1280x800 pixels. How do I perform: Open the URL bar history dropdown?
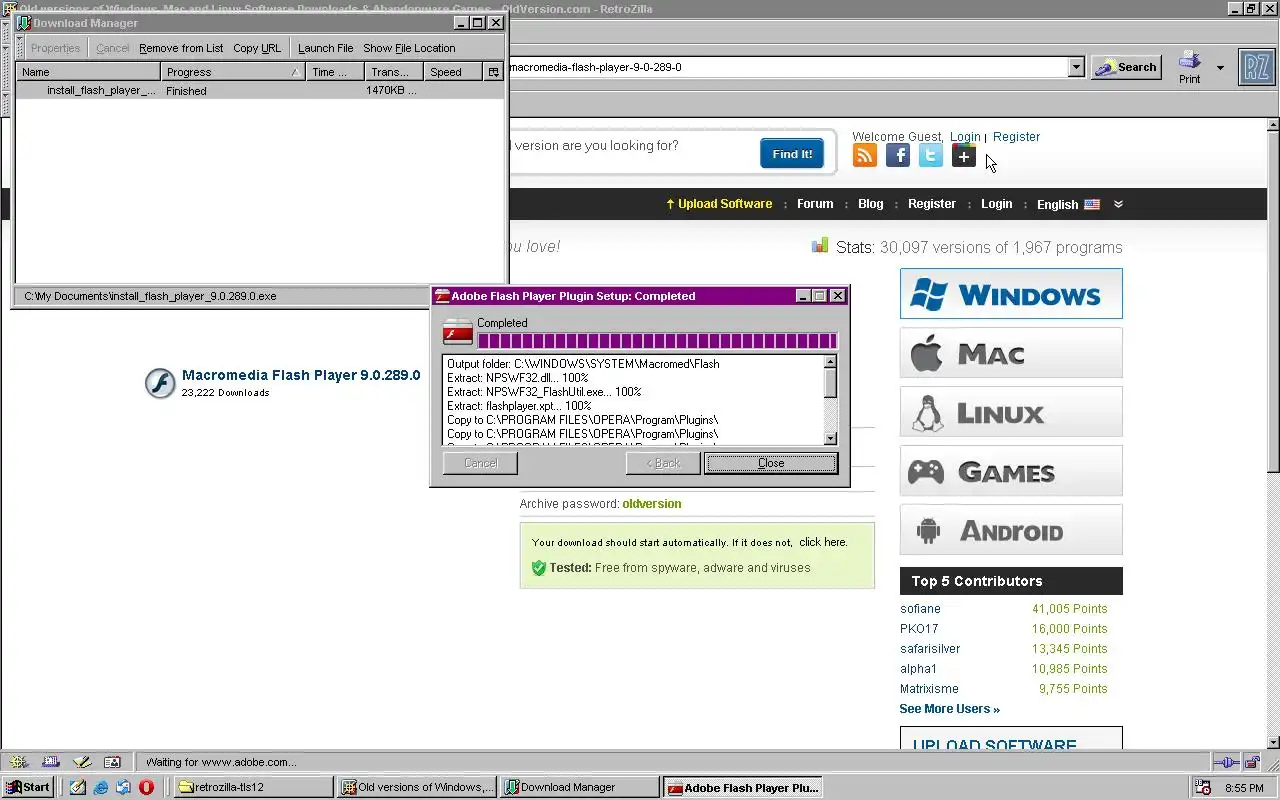pos(1076,67)
